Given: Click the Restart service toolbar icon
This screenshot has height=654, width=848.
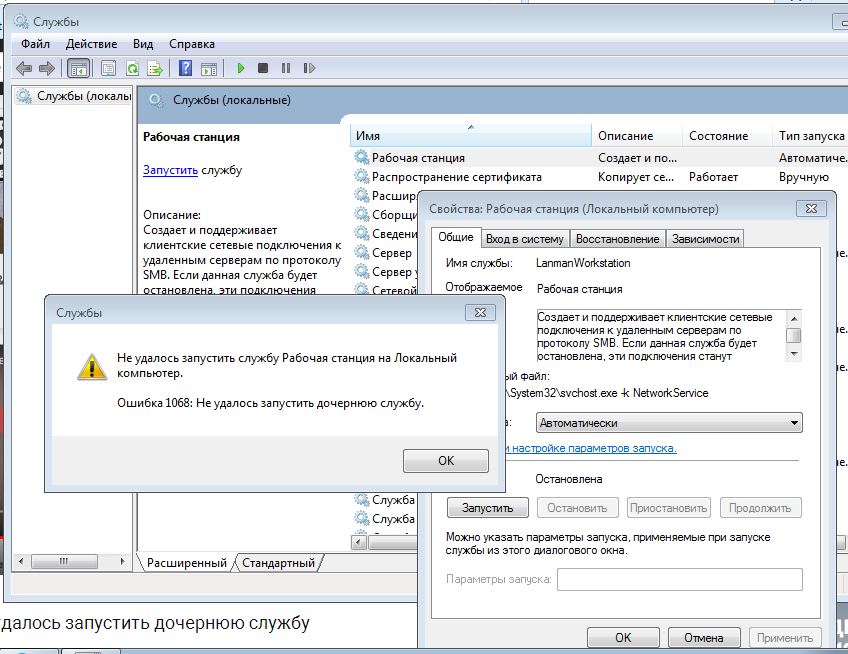Looking at the screenshot, I should 310,69.
